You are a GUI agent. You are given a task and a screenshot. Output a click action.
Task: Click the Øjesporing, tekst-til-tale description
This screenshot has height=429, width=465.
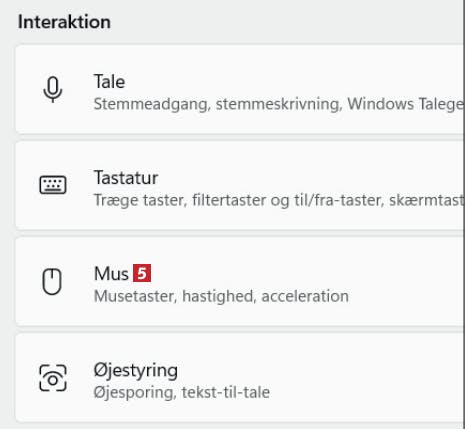[182, 392]
